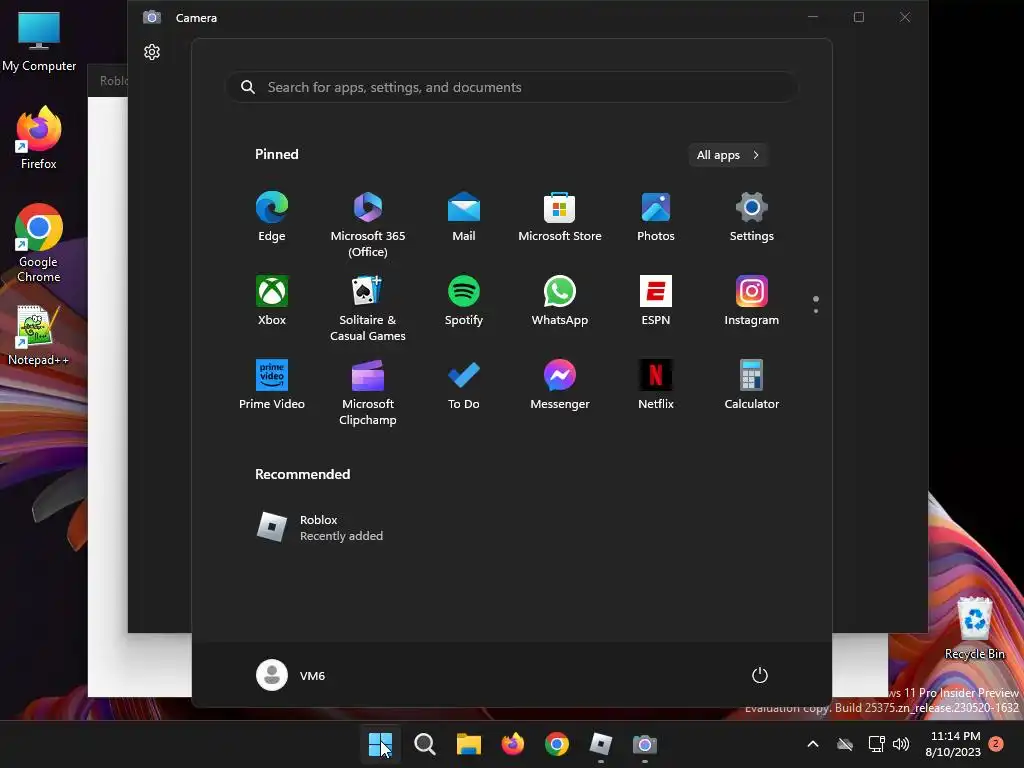Switch to Camera app on taskbar
This screenshot has height=768, width=1024.
(x=645, y=744)
